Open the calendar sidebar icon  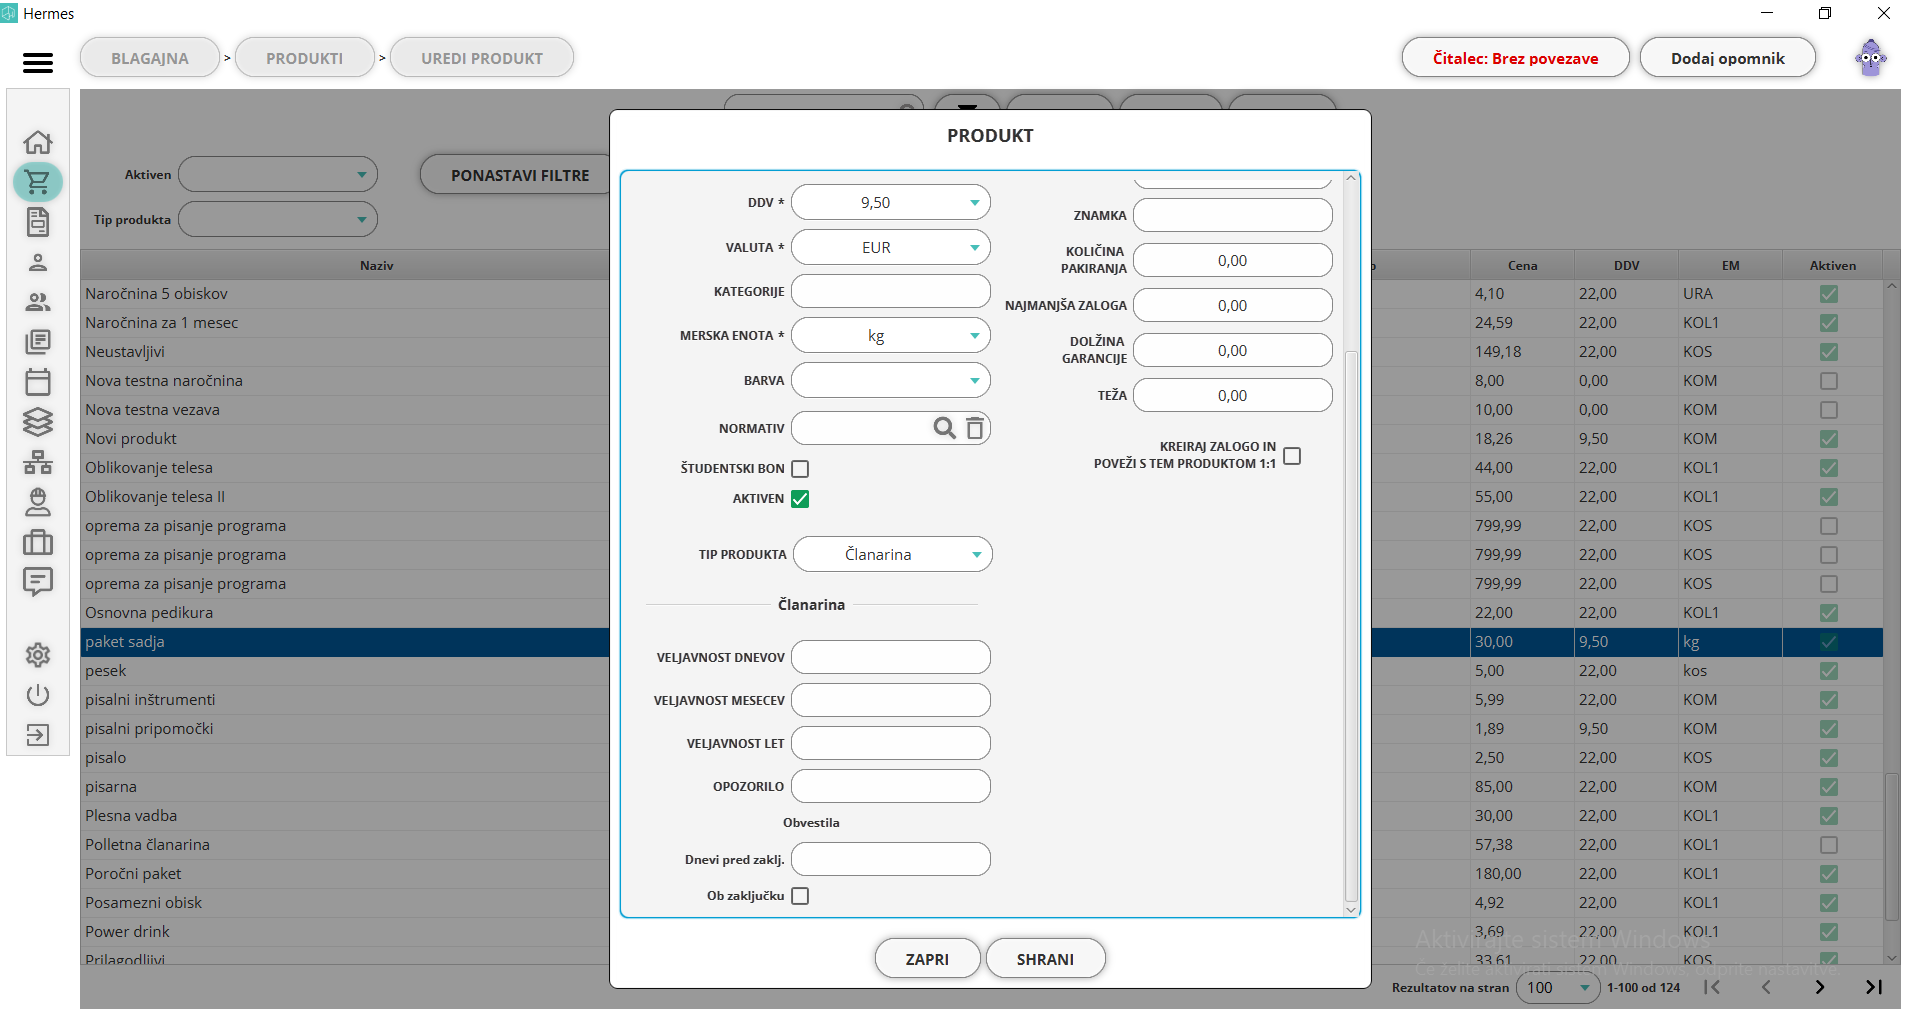coord(38,382)
